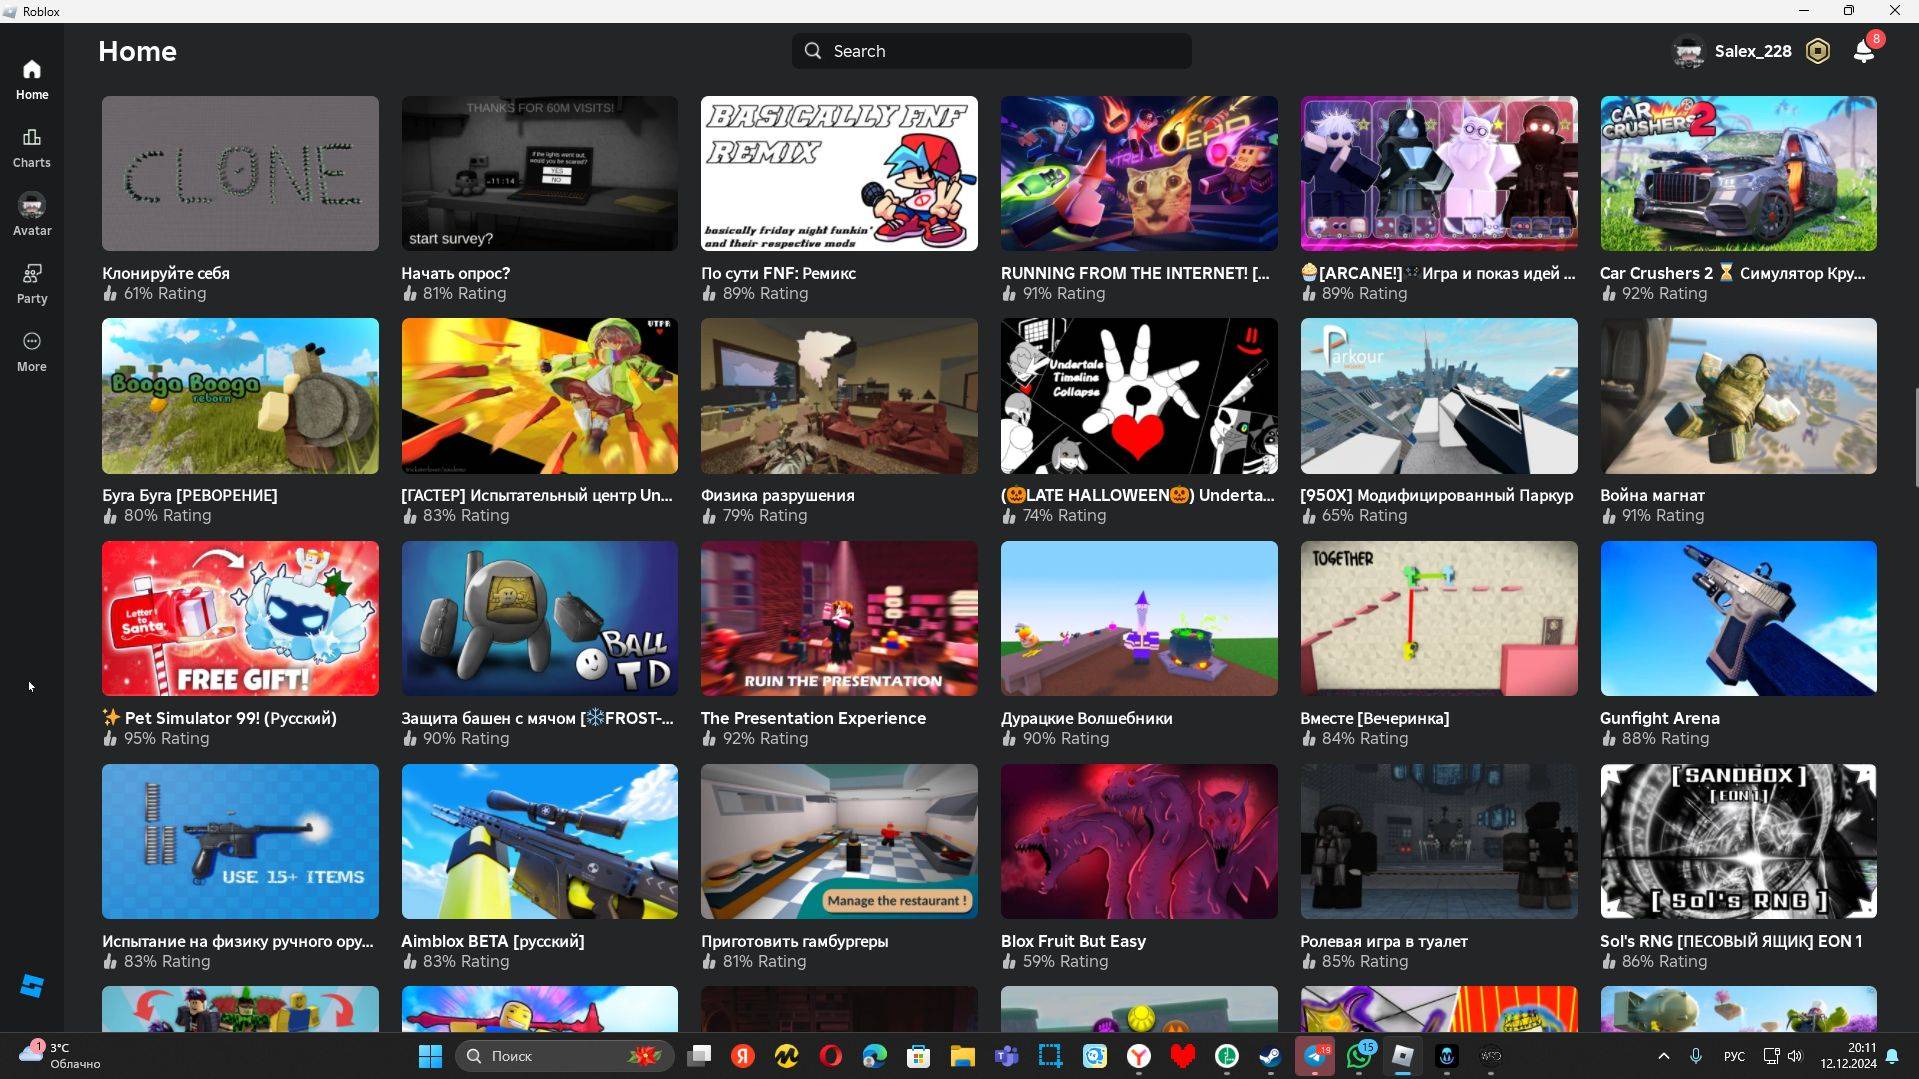Open the Undertale Timeline Collapse thumbnail
The image size is (1919, 1079).
point(1139,396)
